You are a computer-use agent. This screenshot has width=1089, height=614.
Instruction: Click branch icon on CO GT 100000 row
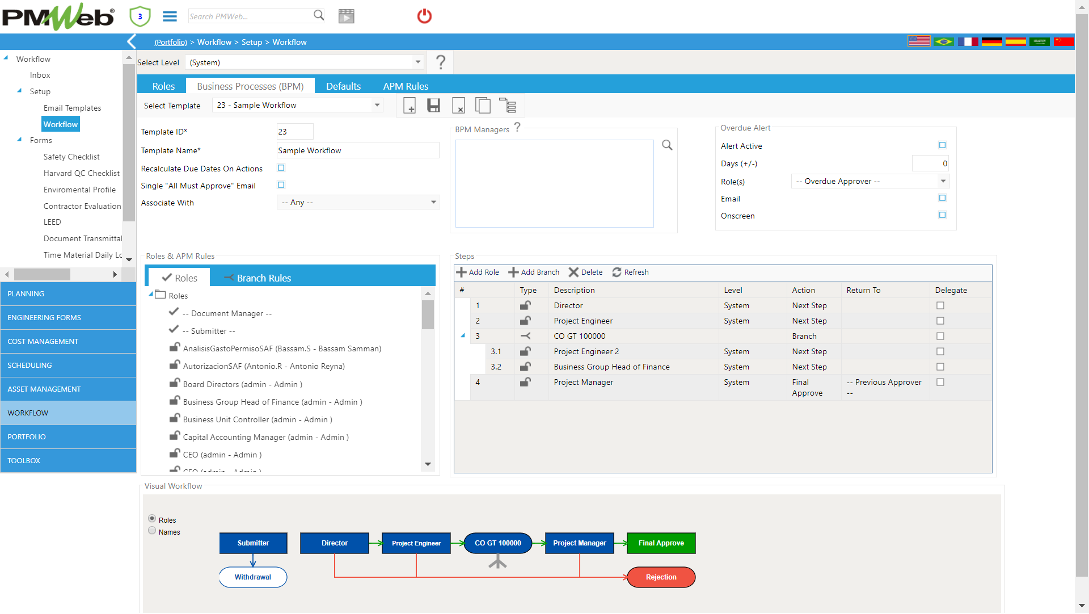pos(526,336)
